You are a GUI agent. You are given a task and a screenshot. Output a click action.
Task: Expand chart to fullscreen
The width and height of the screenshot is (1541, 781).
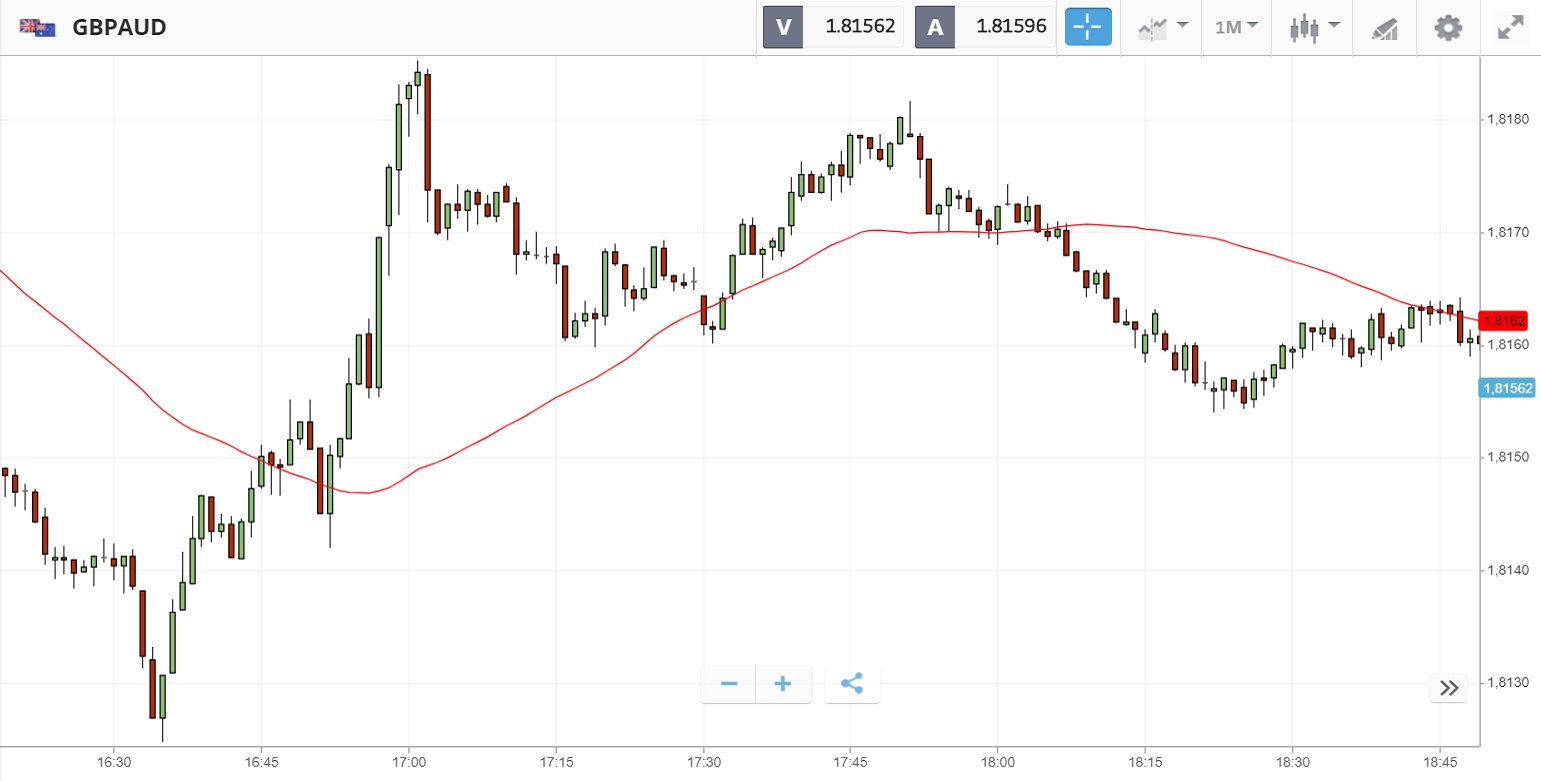1509,27
